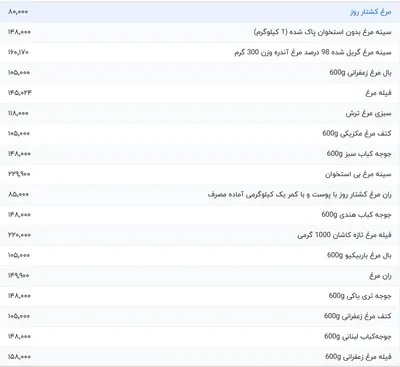
Task: Click جوجه کباب سبز 600g product name
Action: 359,154
